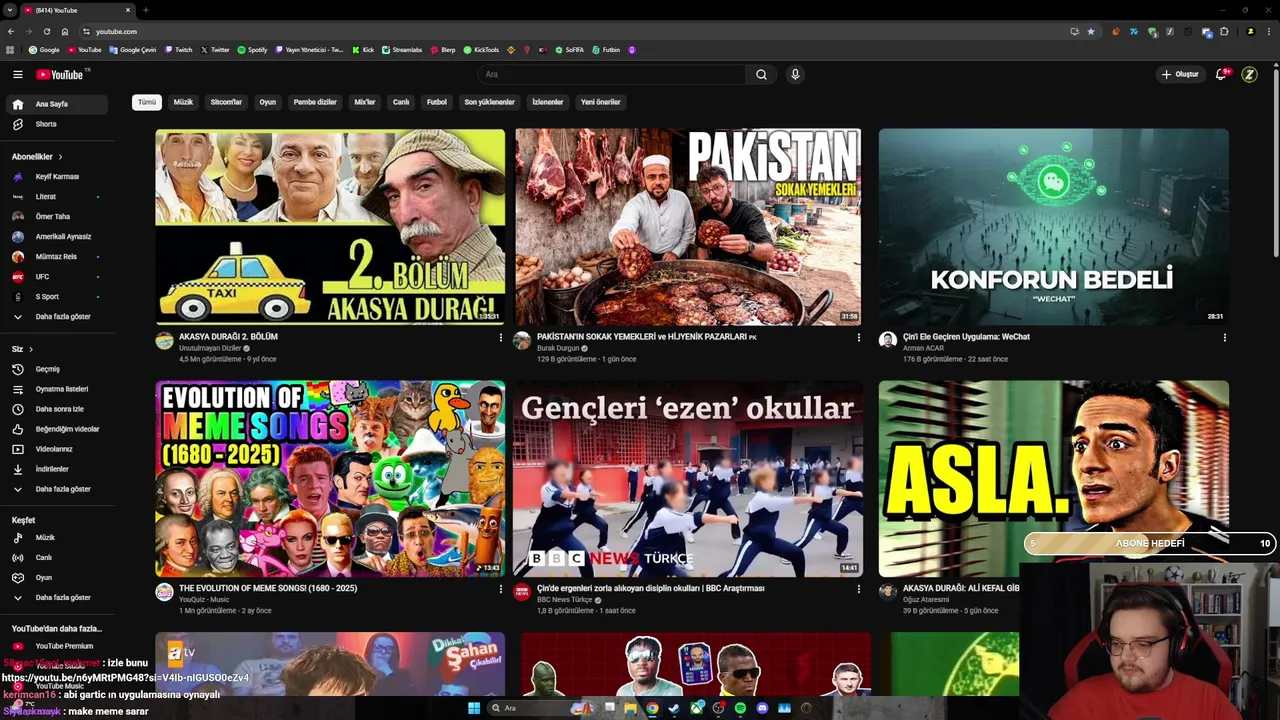The height and width of the screenshot is (720, 1280).
Task: Open options for Pakistan'ın sokak yemekleri video
Action: [x=858, y=338]
